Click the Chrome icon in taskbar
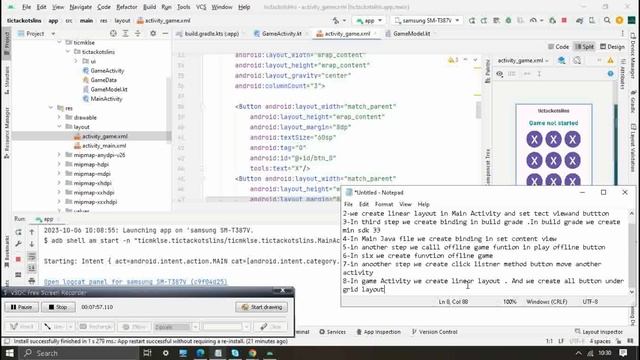 tap(253, 353)
